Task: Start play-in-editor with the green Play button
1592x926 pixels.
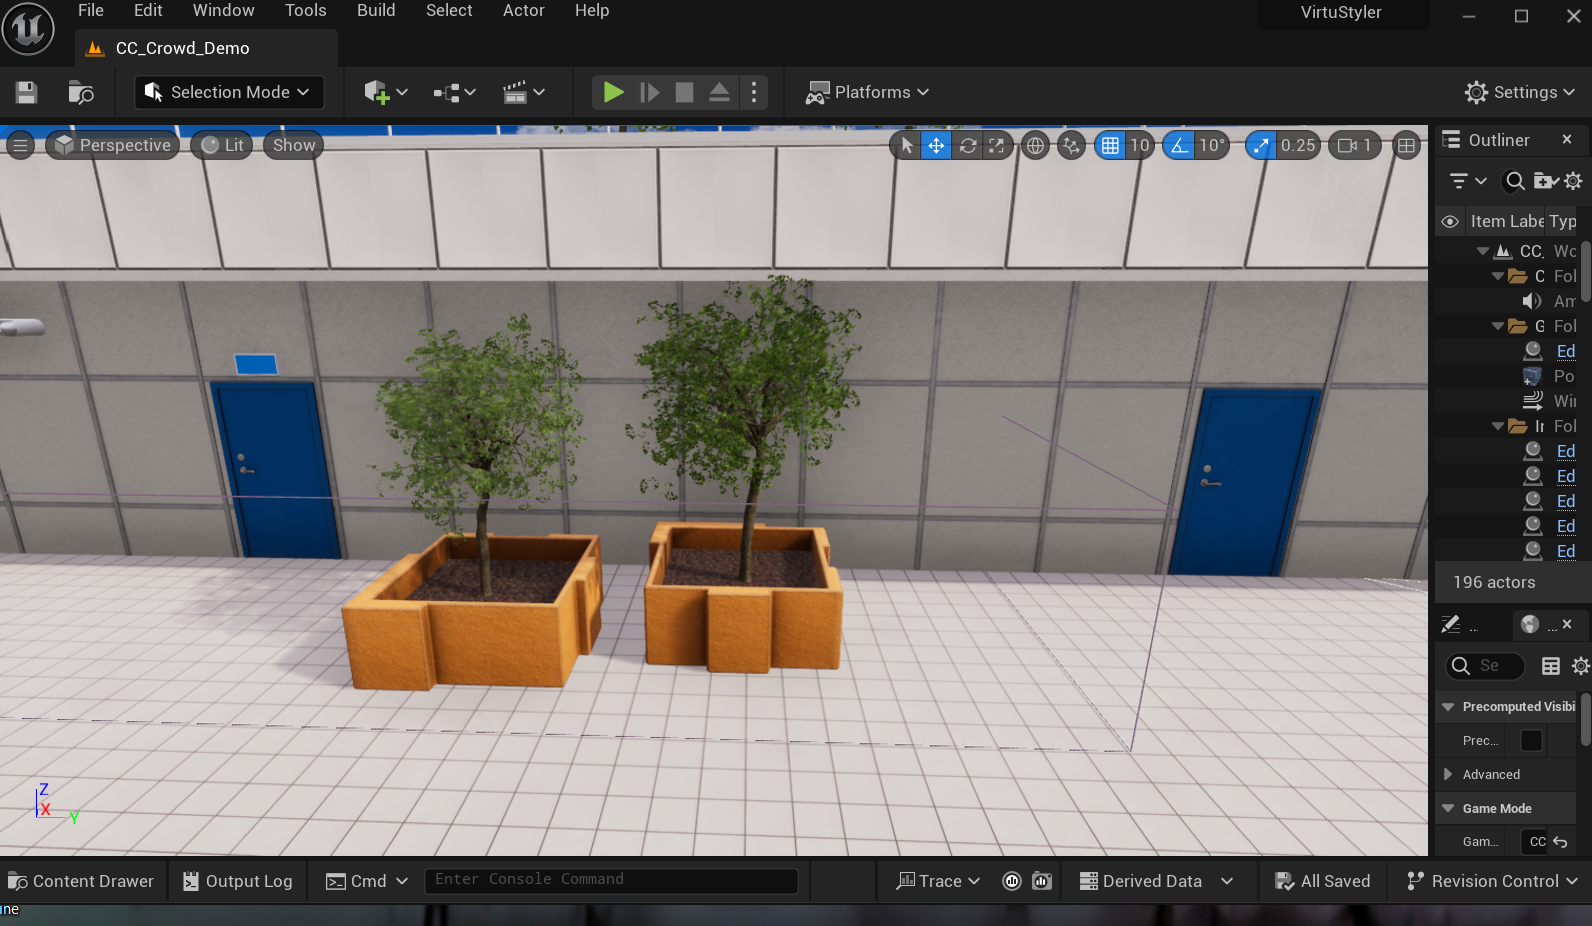Action: point(613,92)
